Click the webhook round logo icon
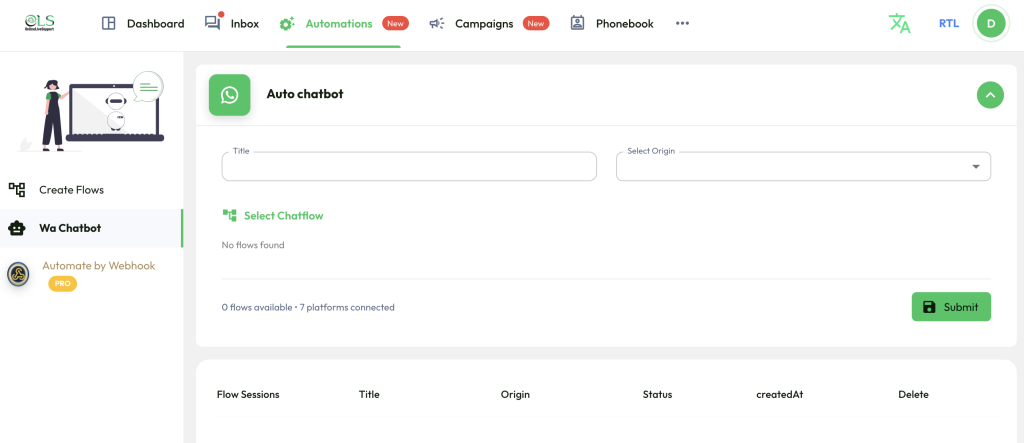 (x=18, y=274)
